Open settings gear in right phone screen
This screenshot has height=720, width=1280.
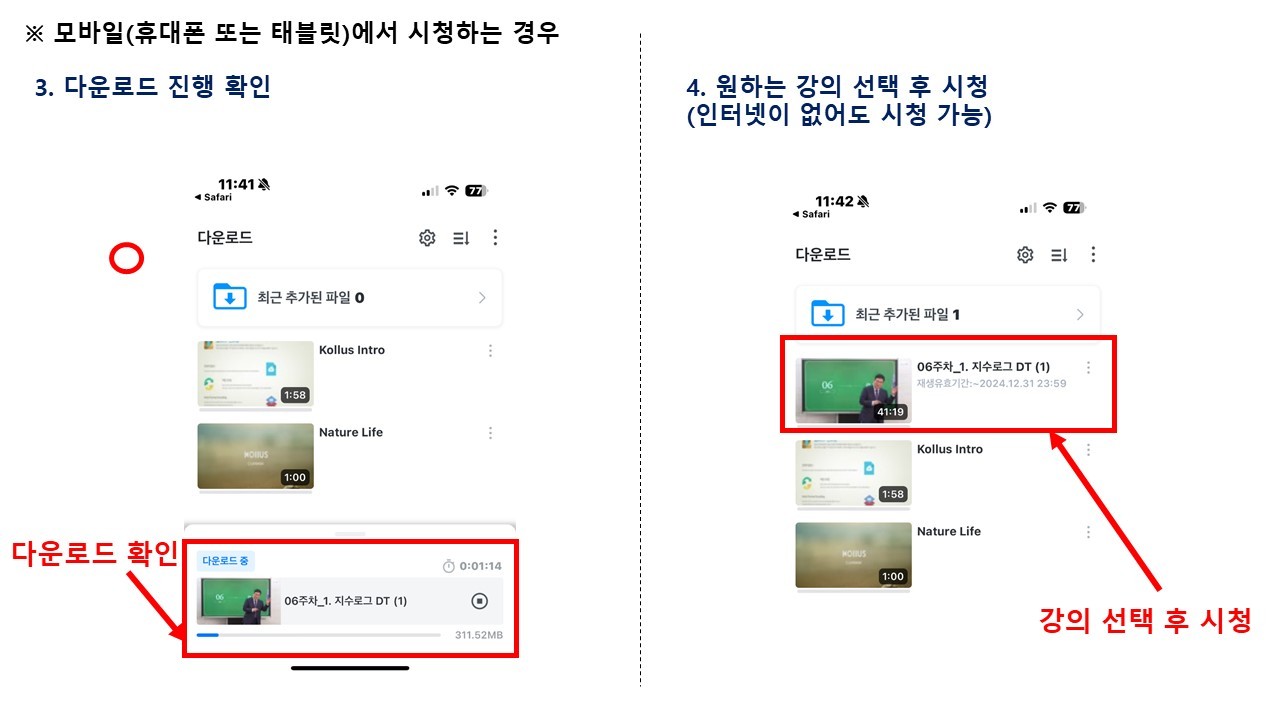1025,255
